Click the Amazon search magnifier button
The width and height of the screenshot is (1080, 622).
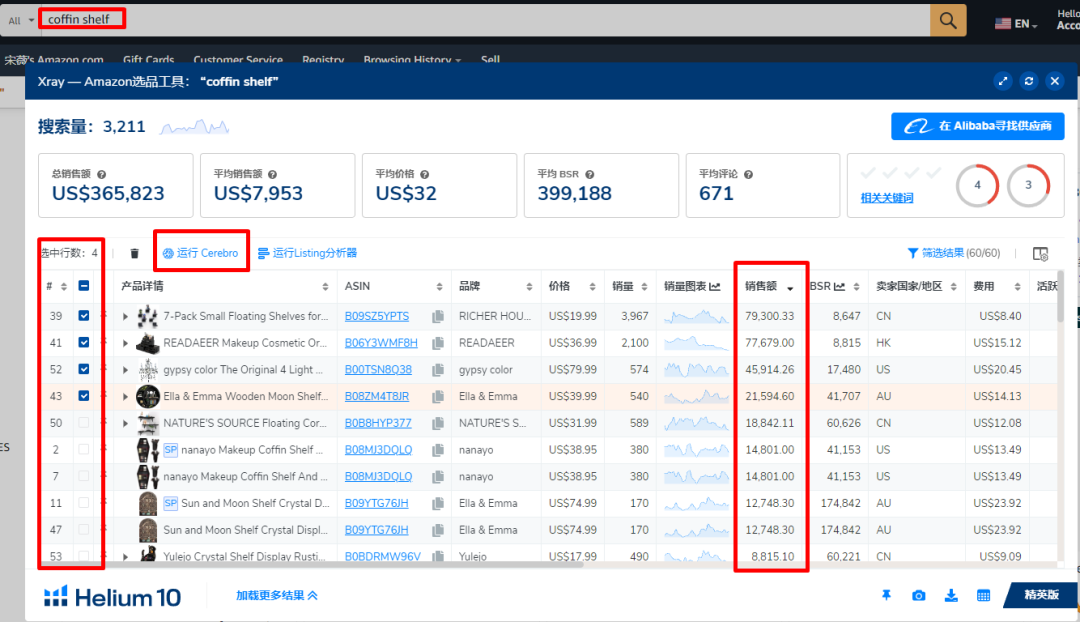click(x=948, y=19)
